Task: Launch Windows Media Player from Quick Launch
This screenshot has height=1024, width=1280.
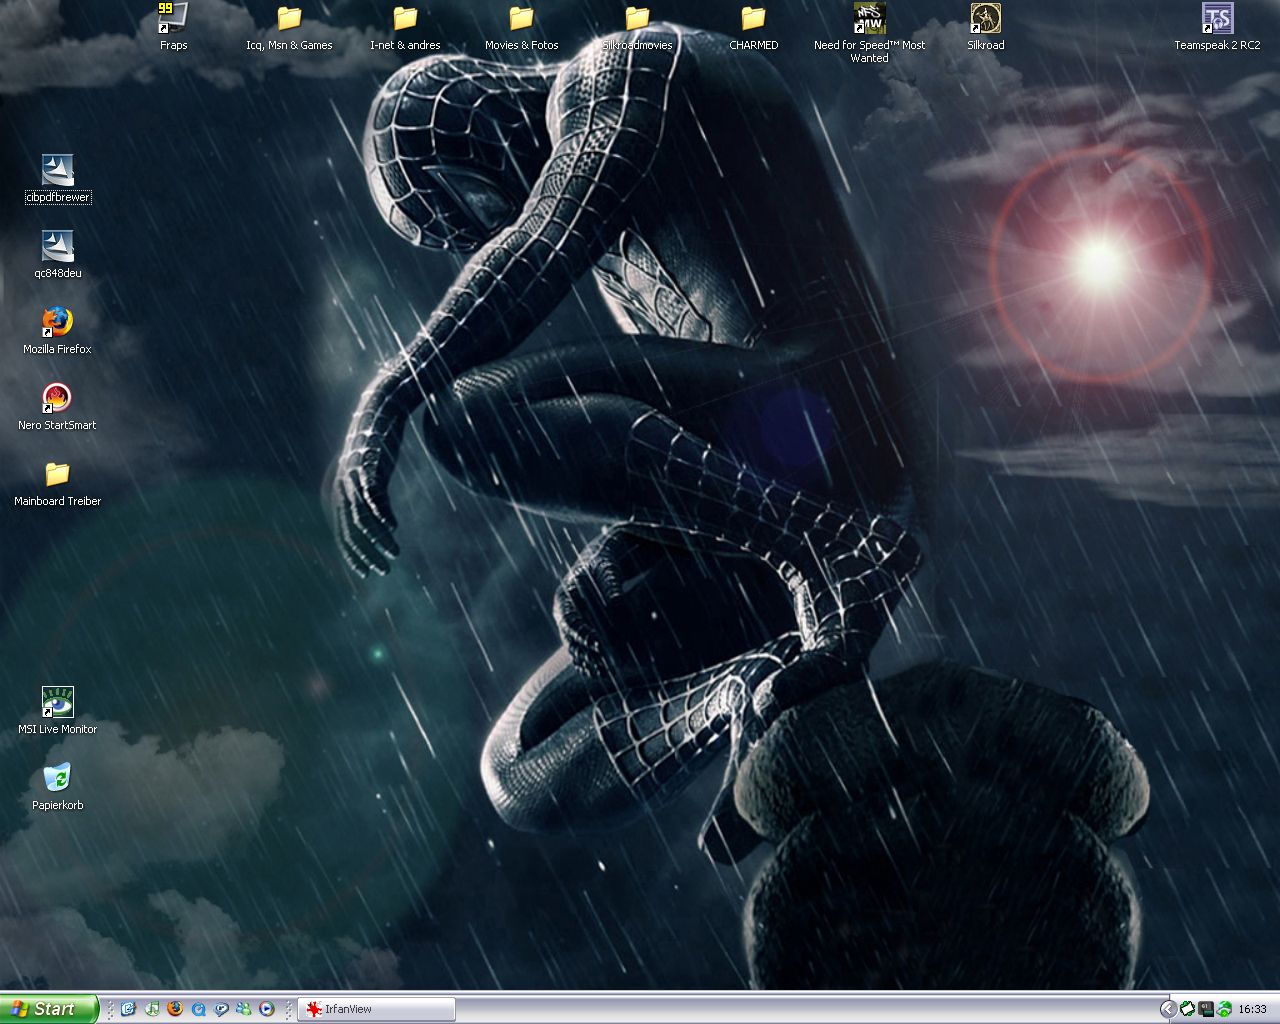Action: [267, 1009]
